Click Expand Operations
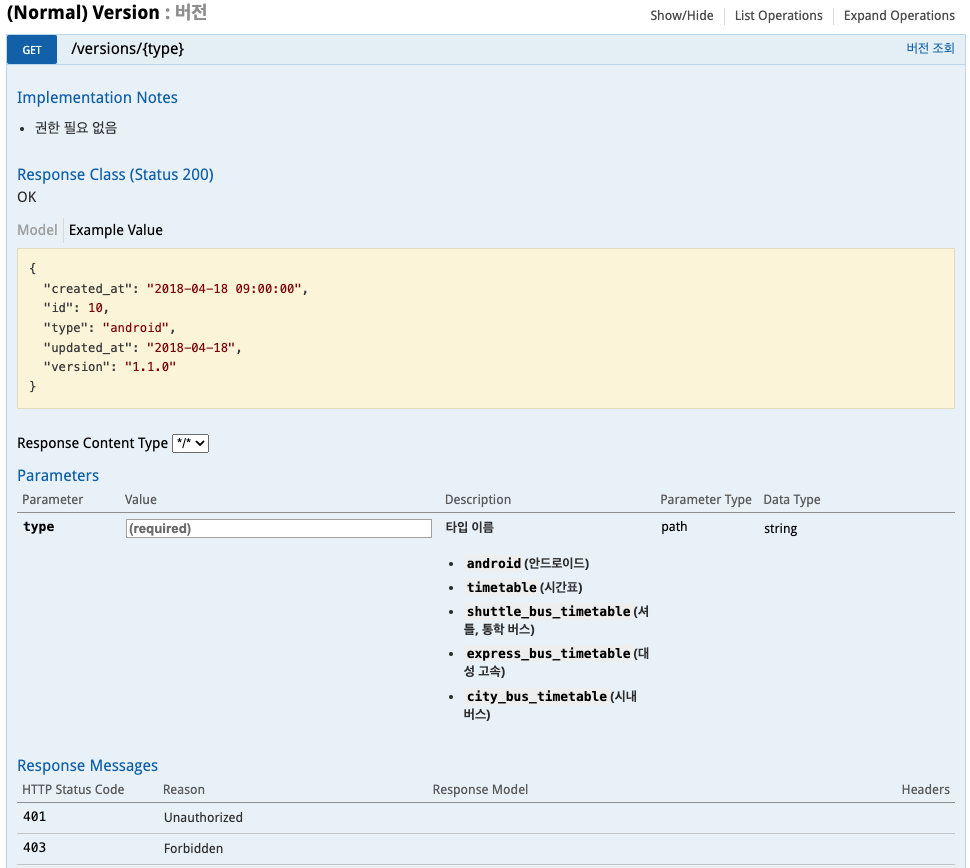This screenshot has width=970, height=868. click(899, 15)
